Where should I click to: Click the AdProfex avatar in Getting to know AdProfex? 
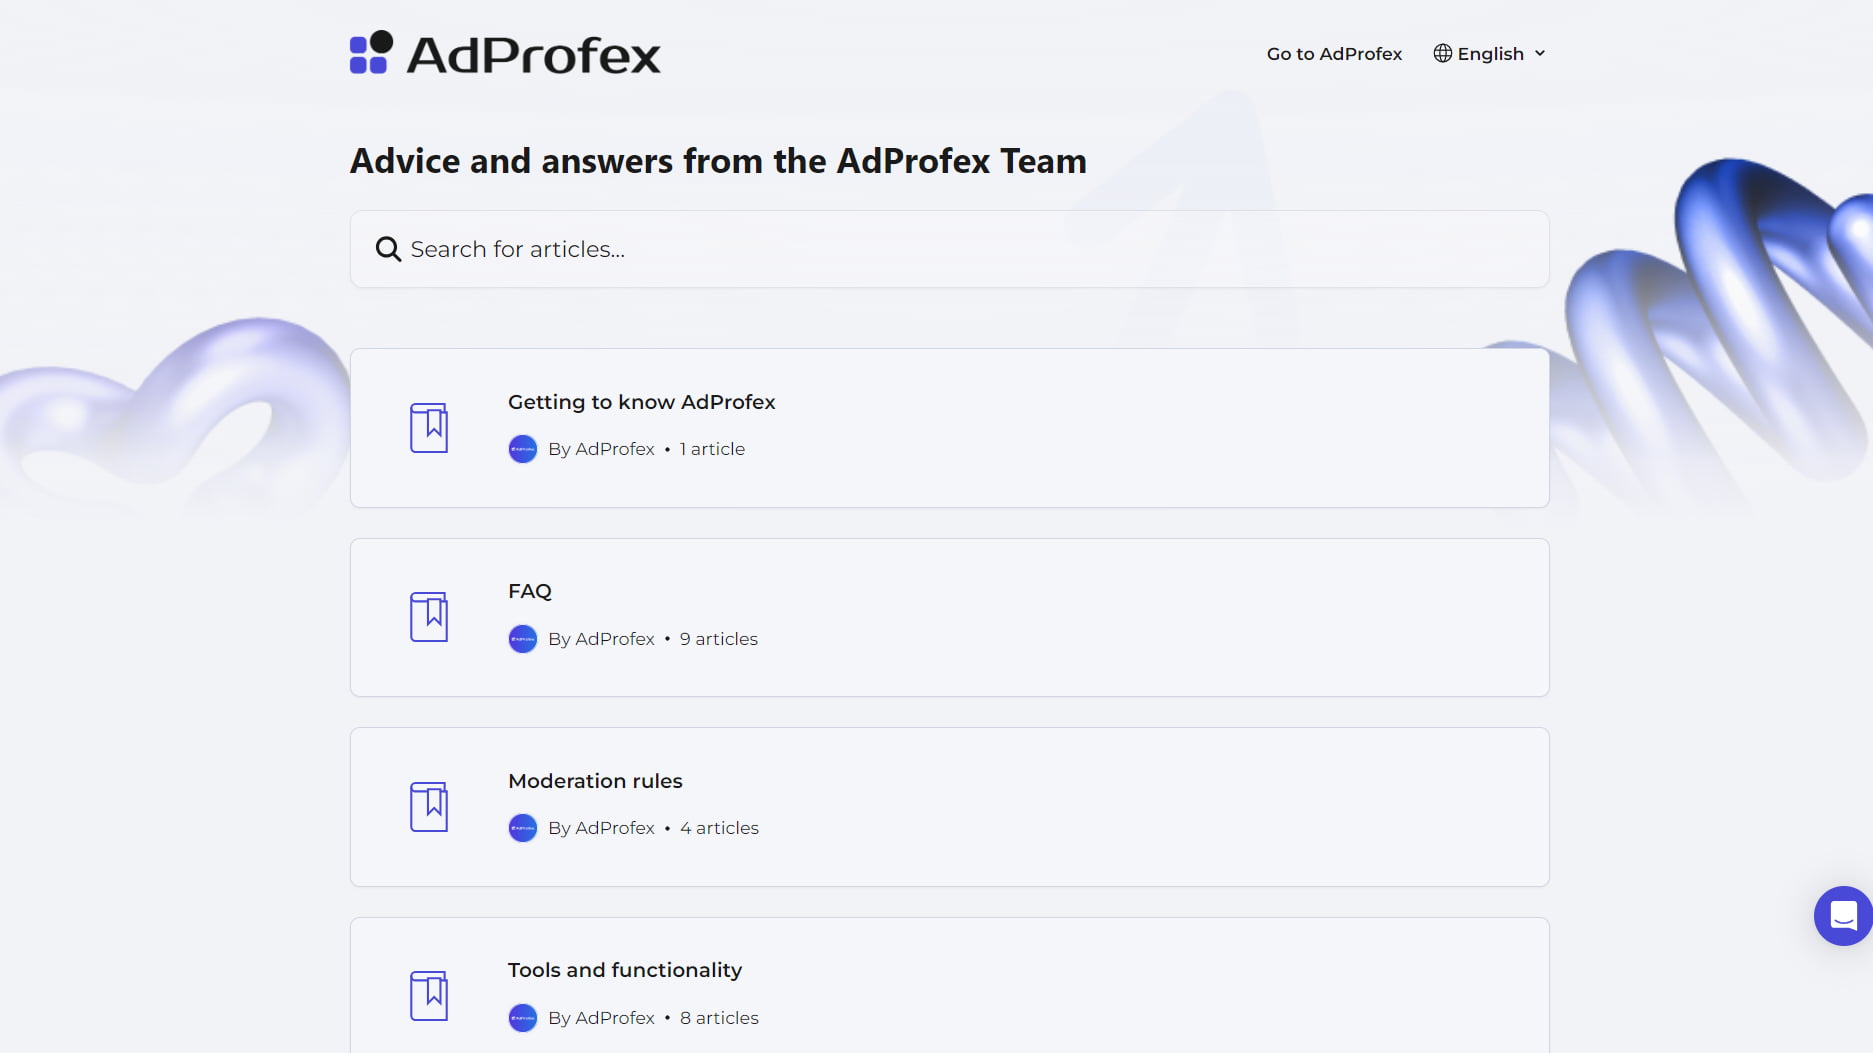pos(523,449)
